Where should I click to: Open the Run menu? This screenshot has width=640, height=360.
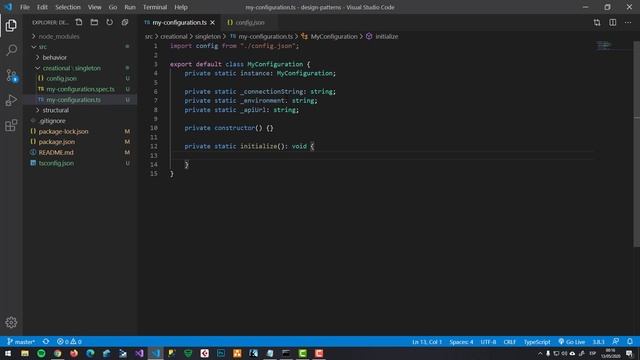[130, 7]
